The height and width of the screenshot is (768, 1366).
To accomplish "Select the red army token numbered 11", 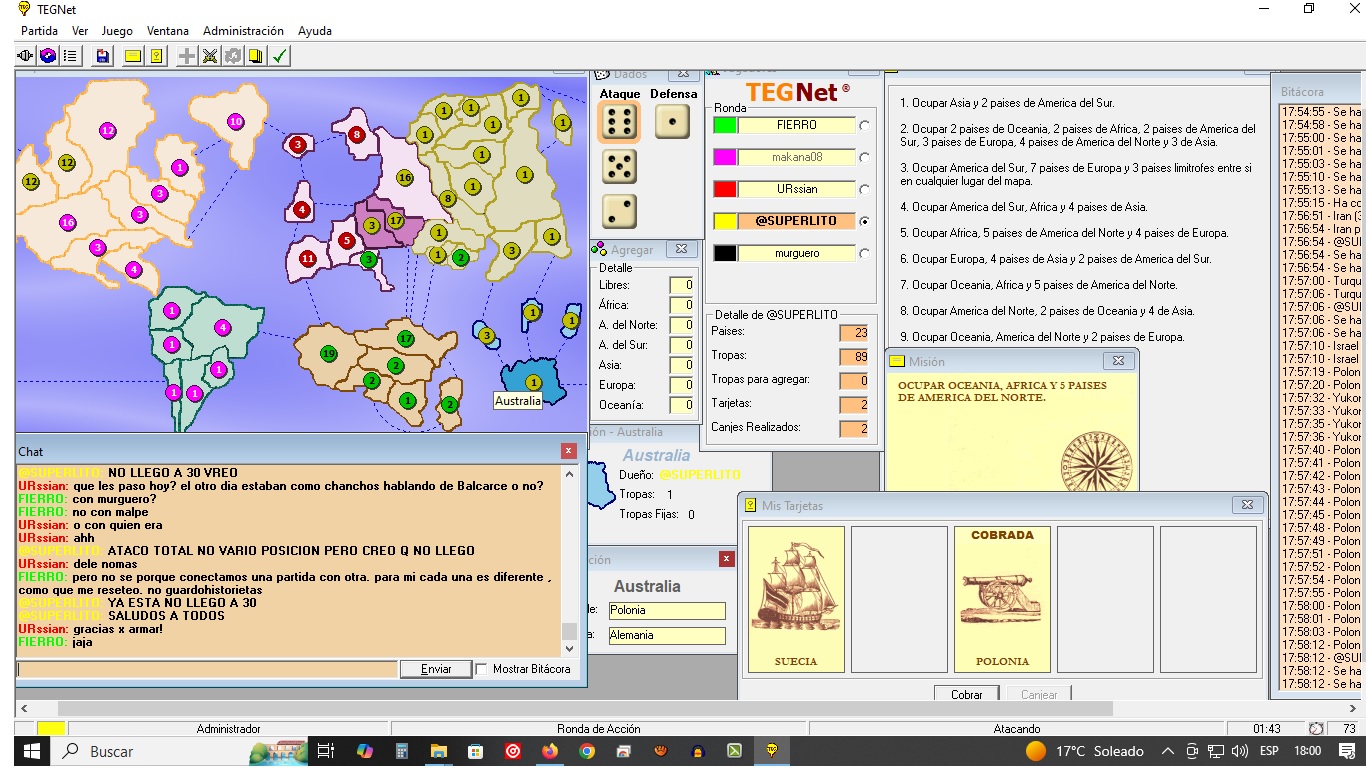I will coord(308,259).
